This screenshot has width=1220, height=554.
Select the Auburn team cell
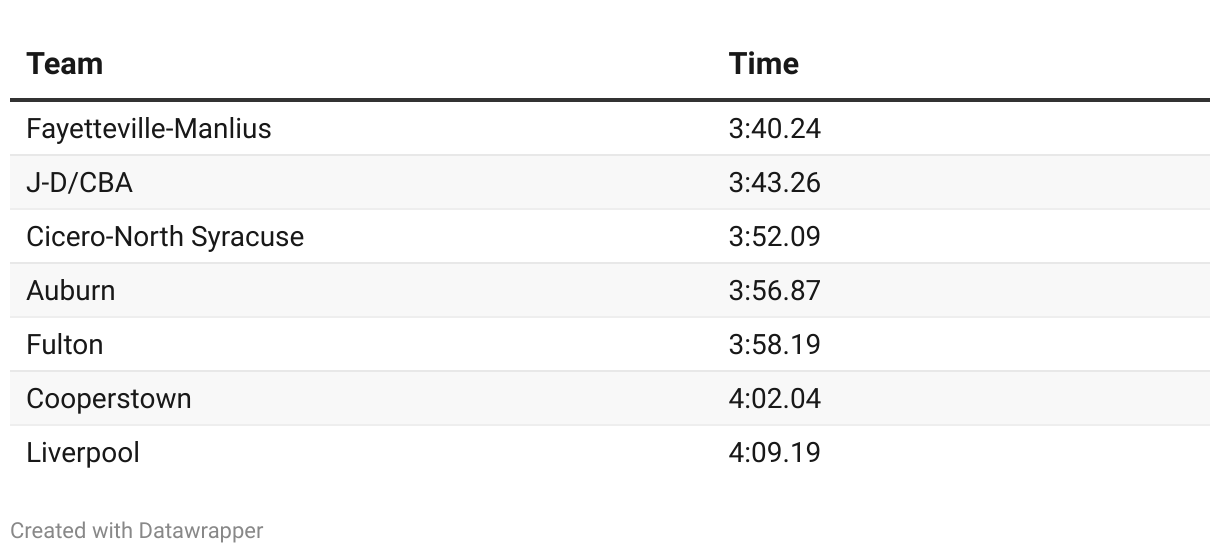click(71, 291)
